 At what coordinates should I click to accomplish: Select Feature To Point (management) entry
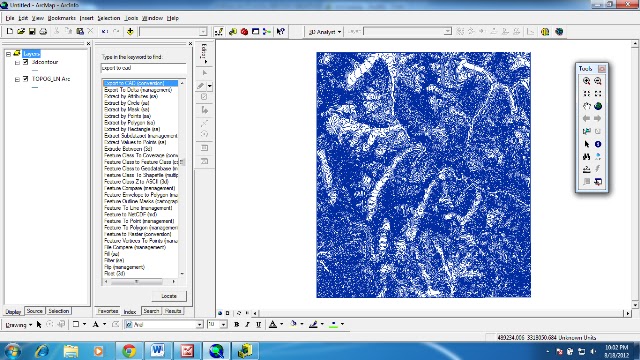(140, 221)
